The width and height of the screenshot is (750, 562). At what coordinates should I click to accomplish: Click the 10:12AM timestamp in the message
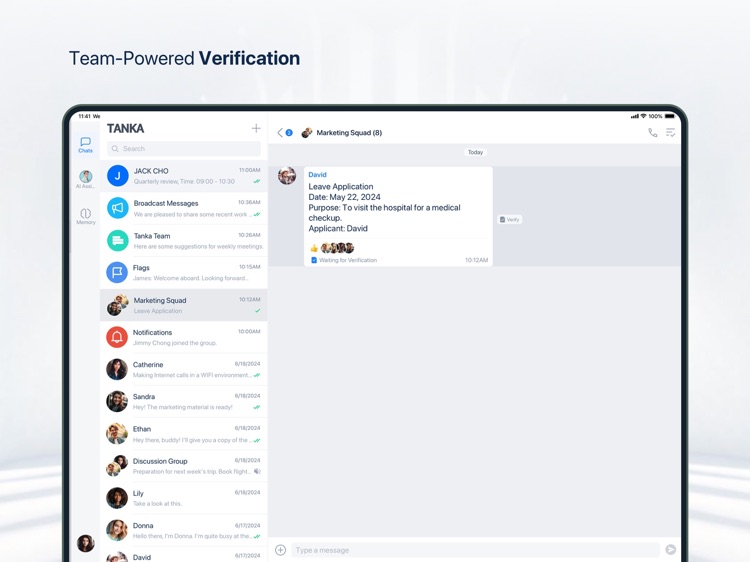tap(476, 260)
